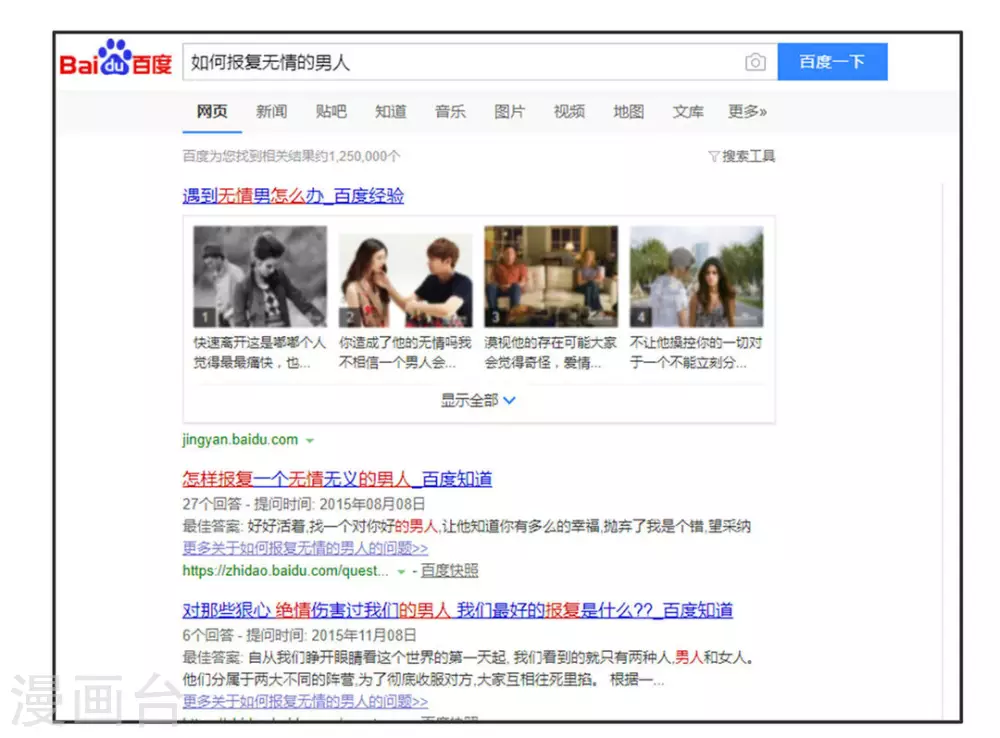Switch to the 新闻 tab
1000x738 pixels.
(x=271, y=112)
